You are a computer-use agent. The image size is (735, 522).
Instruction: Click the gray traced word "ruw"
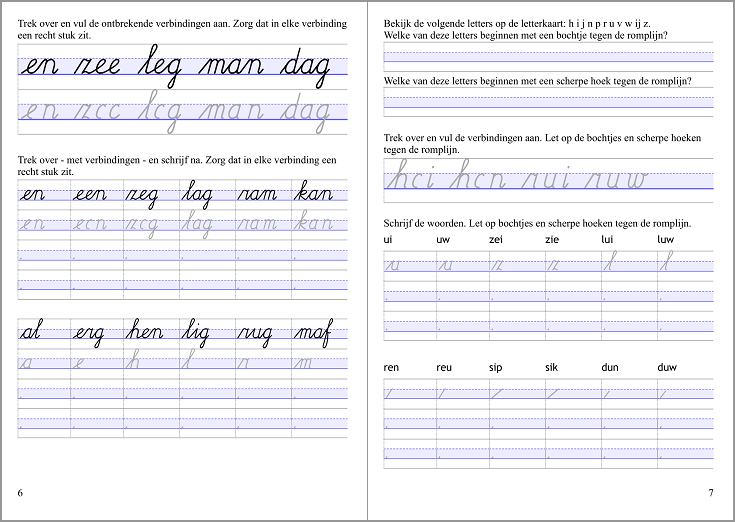tap(617, 179)
